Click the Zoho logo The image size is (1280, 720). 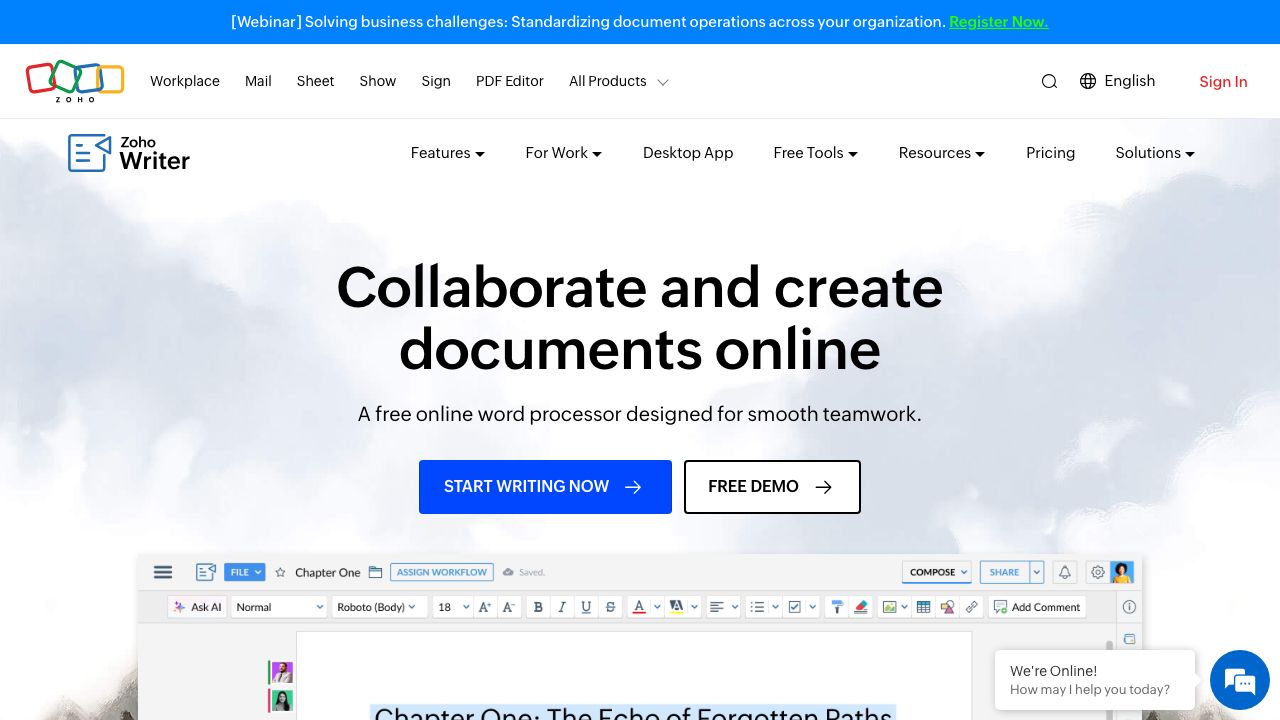pyautogui.click(x=75, y=81)
